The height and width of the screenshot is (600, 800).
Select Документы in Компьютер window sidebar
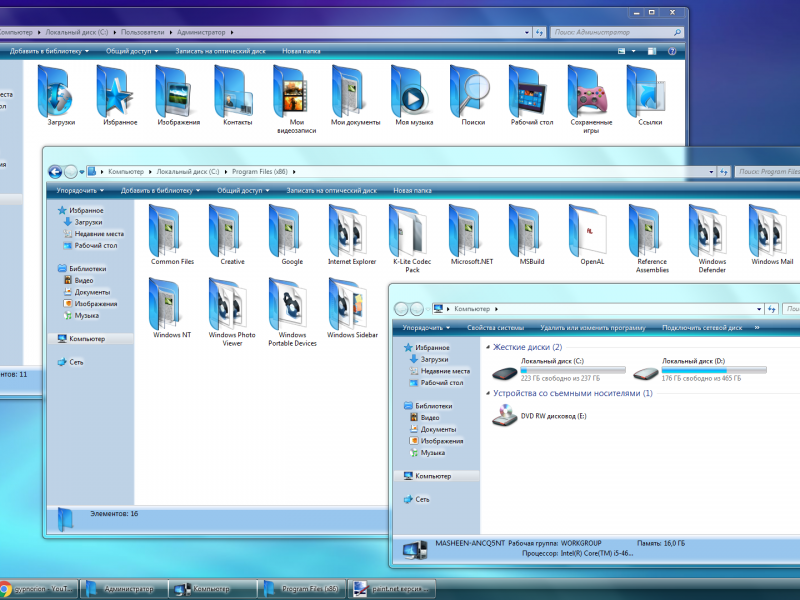pyautogui.click(x=433, y=429)
